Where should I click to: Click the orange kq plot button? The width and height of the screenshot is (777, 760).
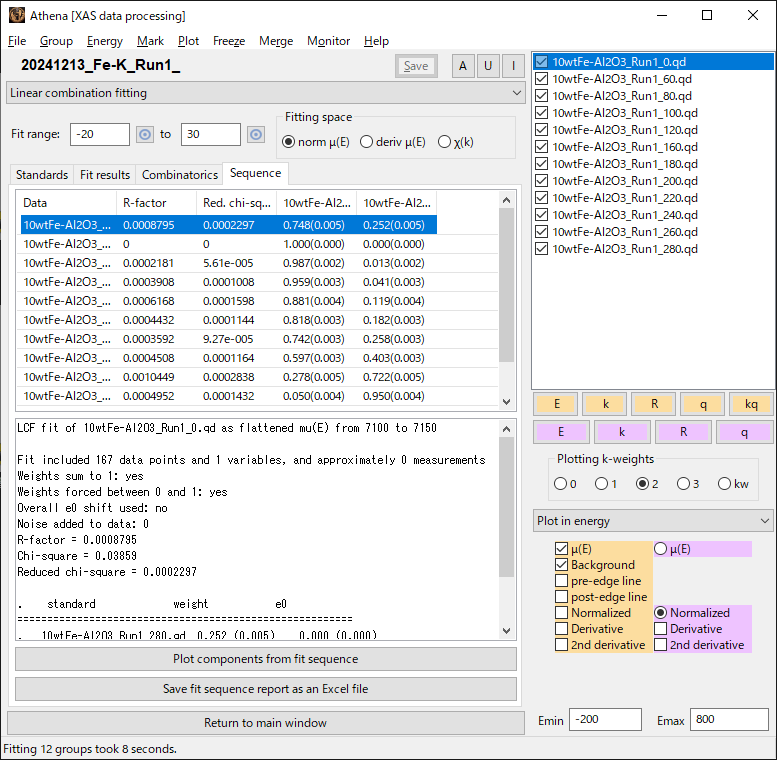[x=751, y=404]
